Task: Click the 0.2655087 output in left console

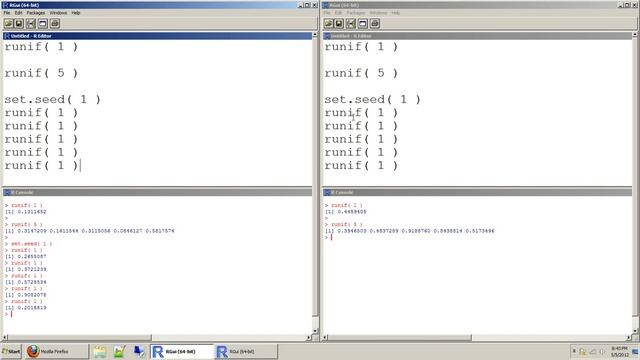Action: tap(32, 256)
